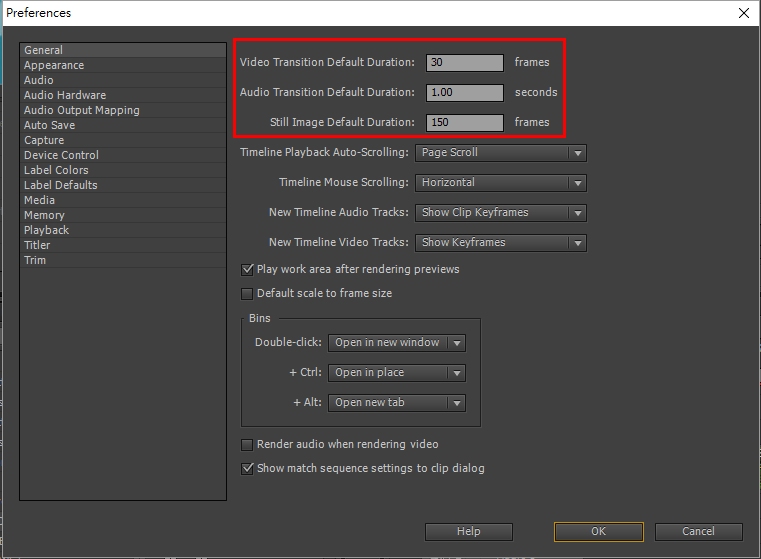This screenshot has height=559, width=761.
Task: Uncheck Play work area after rendering previews
Action: 247,270
